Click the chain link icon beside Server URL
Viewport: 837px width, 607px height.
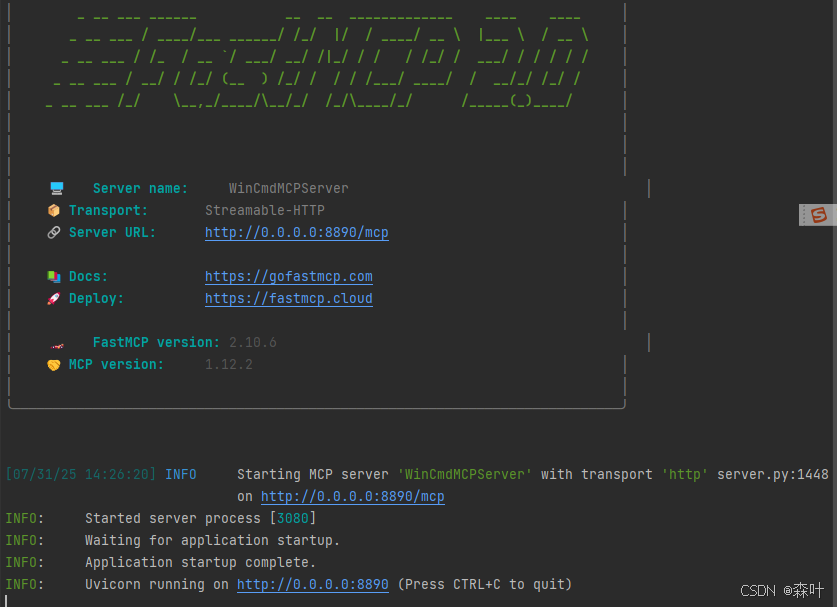pos(53,232)
